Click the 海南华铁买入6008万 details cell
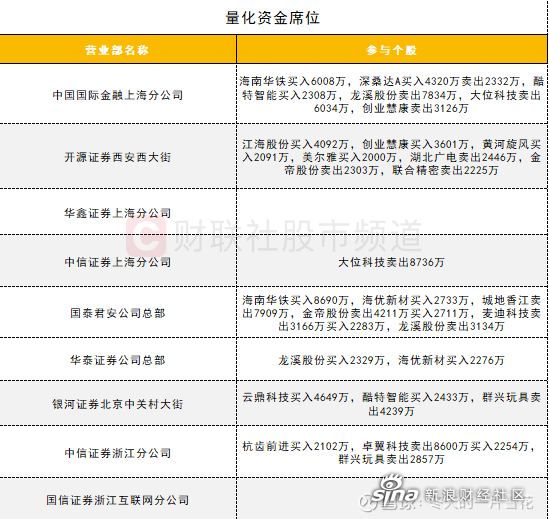 pos(392,95)
